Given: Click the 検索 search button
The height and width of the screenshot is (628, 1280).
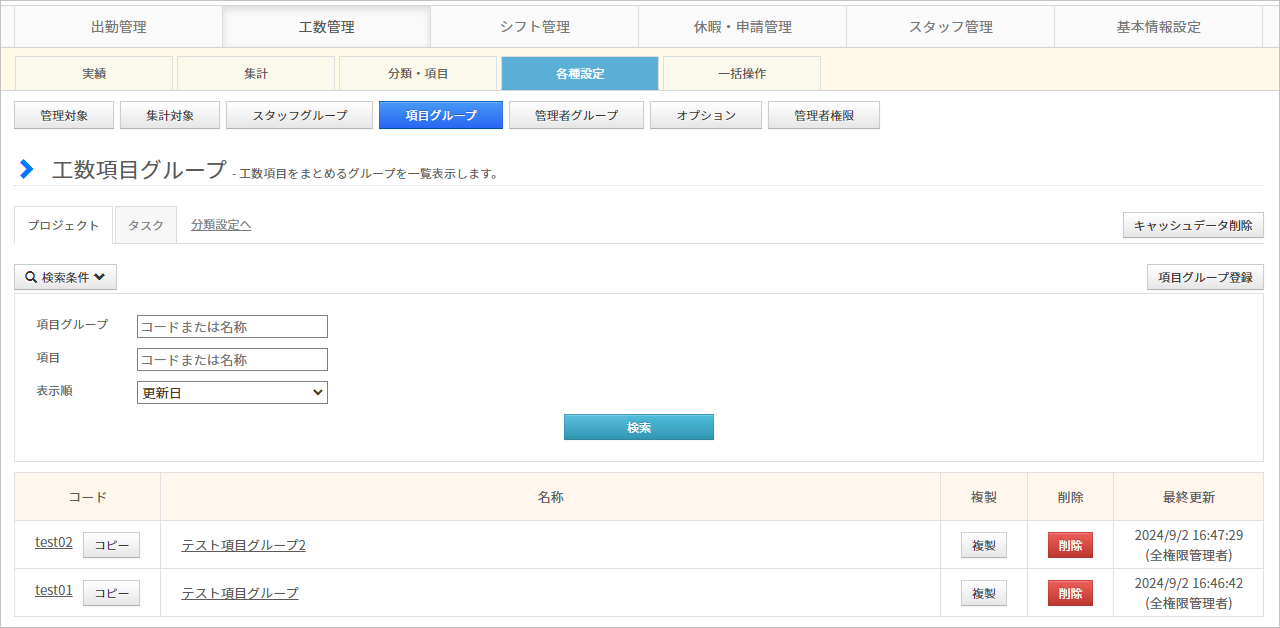Looking at the screenshot, I should [x=639, y=427].
